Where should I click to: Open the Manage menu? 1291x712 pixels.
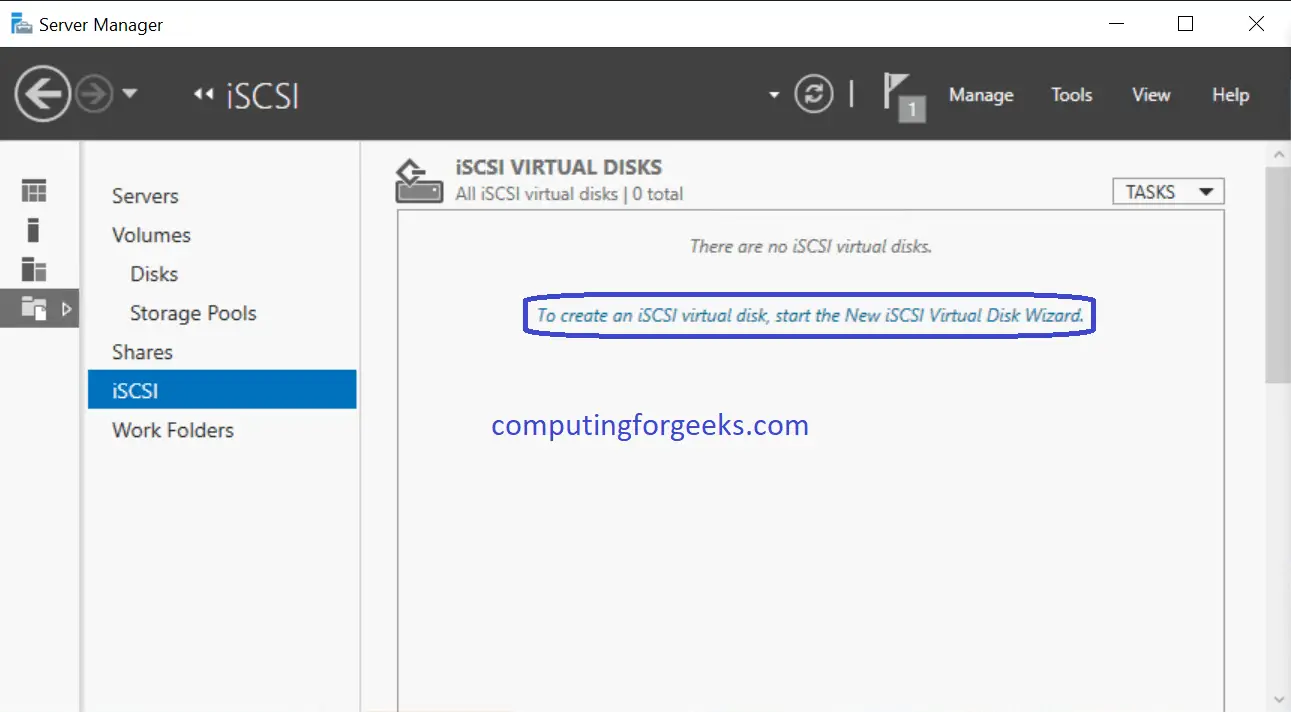[980, 94]
